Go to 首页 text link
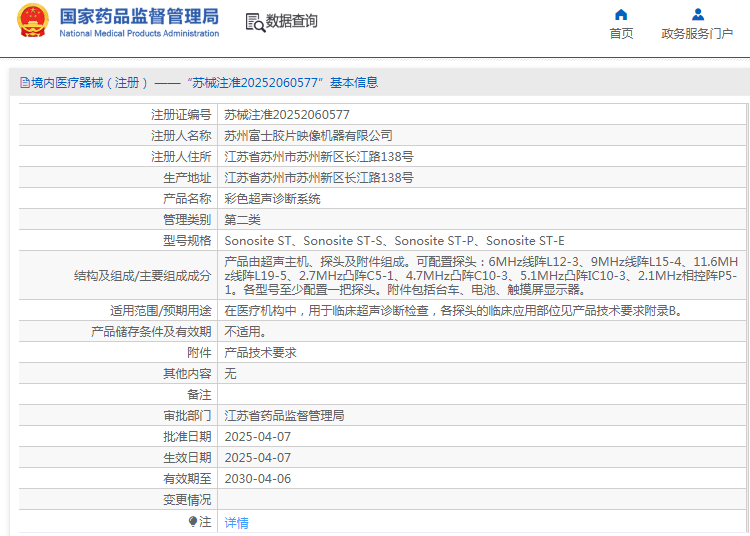This screenshot has height=536, width=750. [621, 33]
